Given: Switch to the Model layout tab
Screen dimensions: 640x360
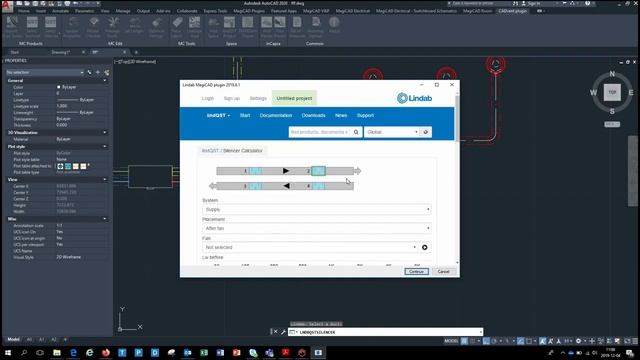Looking at the screenshot, I should click(13, 339).
